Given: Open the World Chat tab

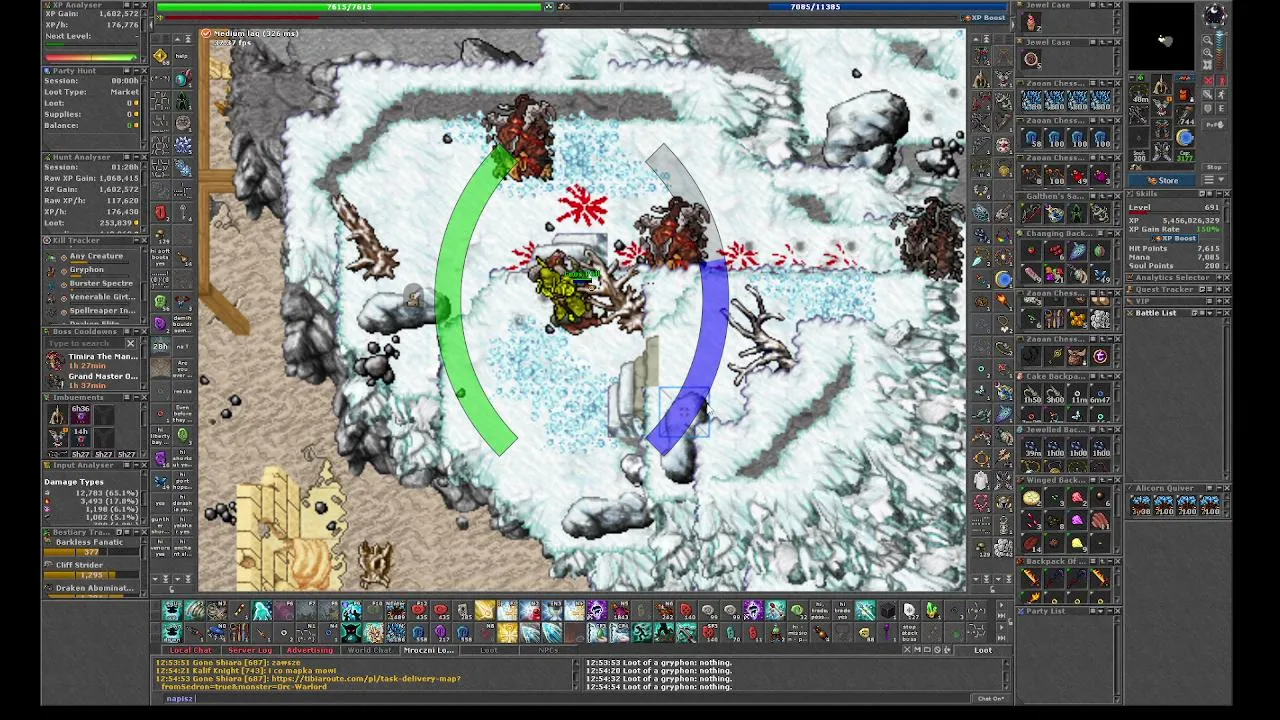Looking at the screenshot, I should [x=369, y=650].
